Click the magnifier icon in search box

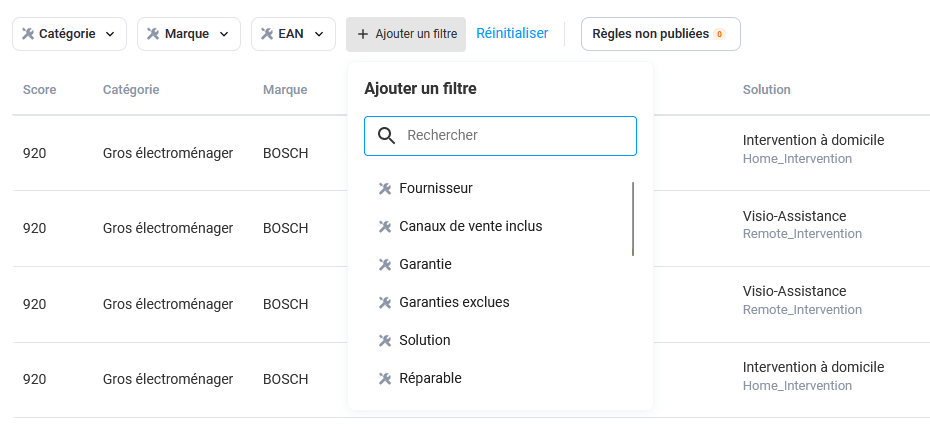[386, 136]
